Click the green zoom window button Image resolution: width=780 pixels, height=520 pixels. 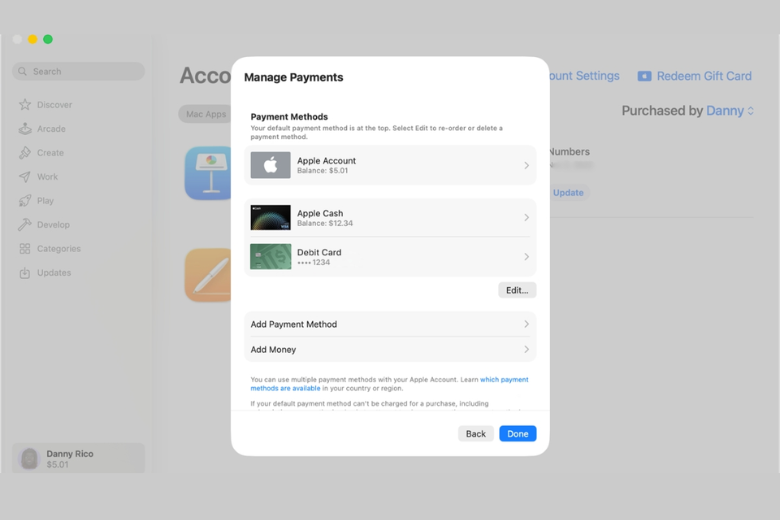[x=48, y=39]
